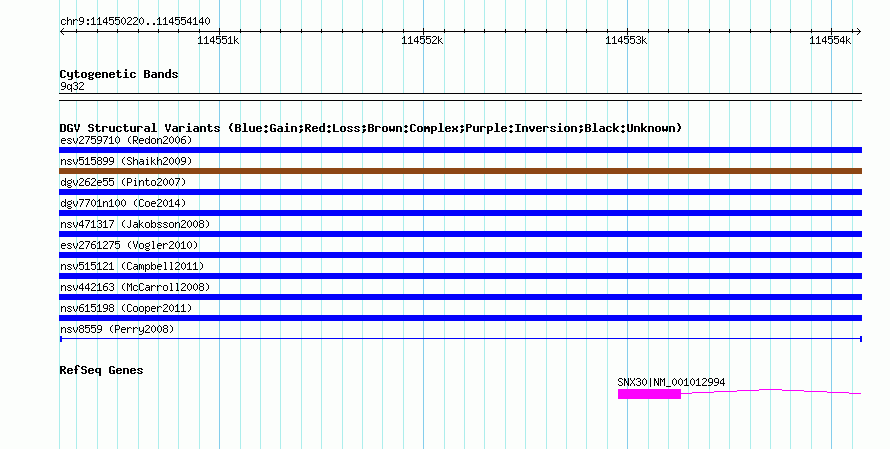Click the brown complex variant bar nsv515899

[460, 171]
